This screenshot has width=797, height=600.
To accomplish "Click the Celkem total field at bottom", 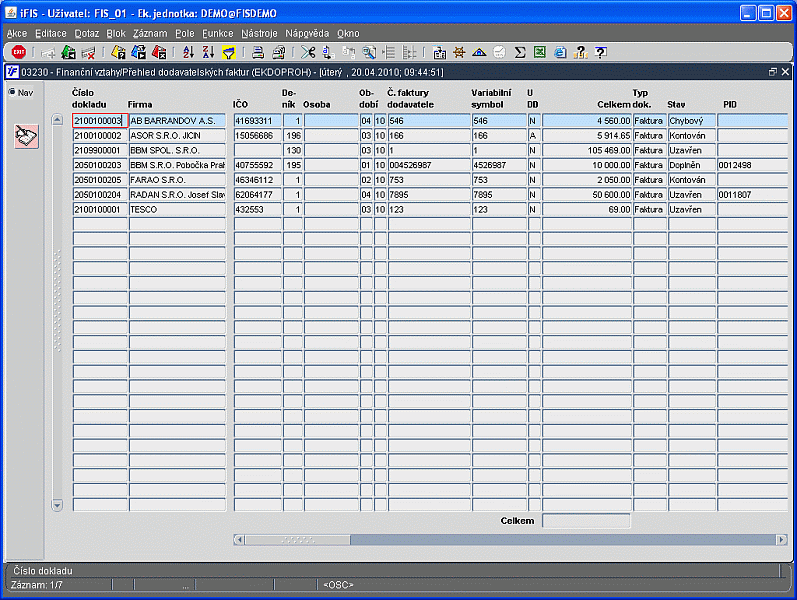I will (586, 521).
